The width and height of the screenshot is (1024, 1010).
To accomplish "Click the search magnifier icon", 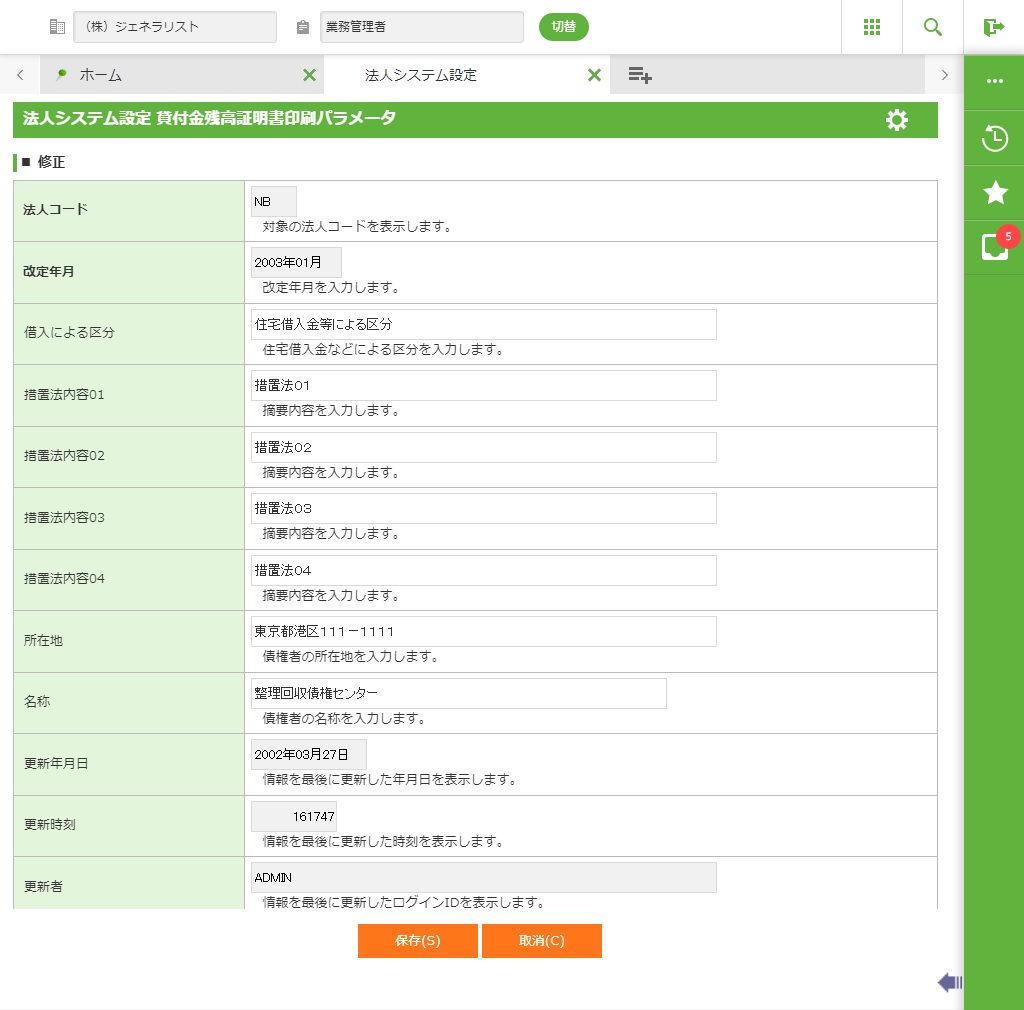I will (x=933, y=27).
